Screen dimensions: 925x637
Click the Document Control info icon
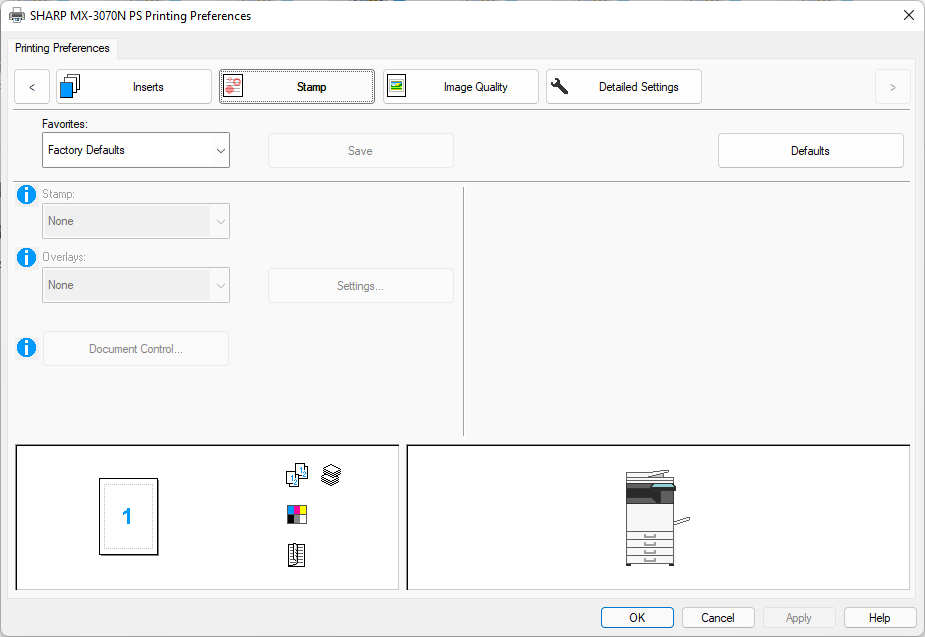coord(27,348)
